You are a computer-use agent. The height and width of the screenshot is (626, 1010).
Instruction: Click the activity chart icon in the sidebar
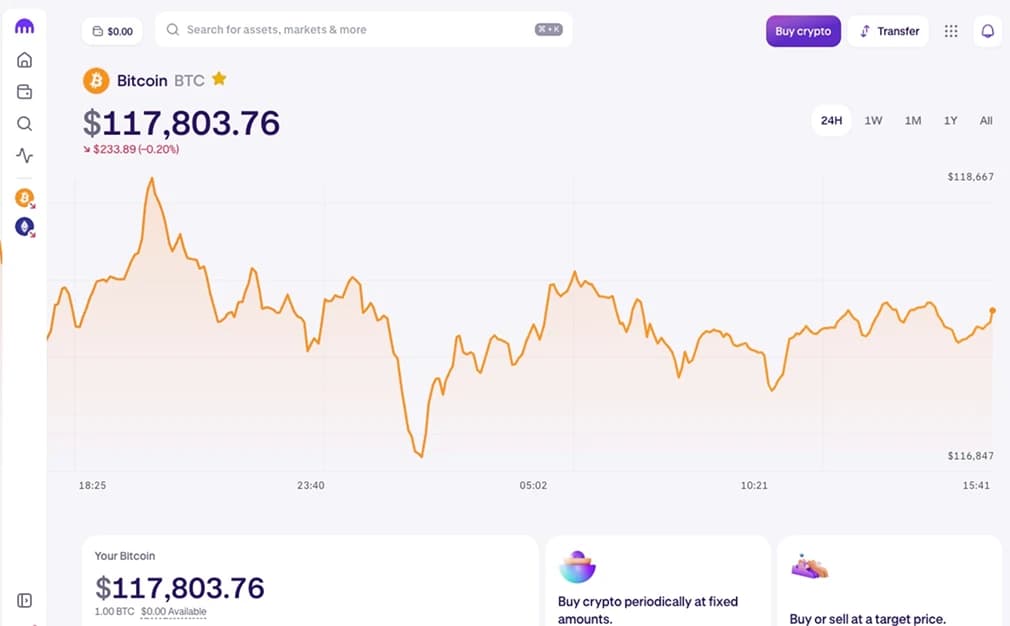[24, 155]
